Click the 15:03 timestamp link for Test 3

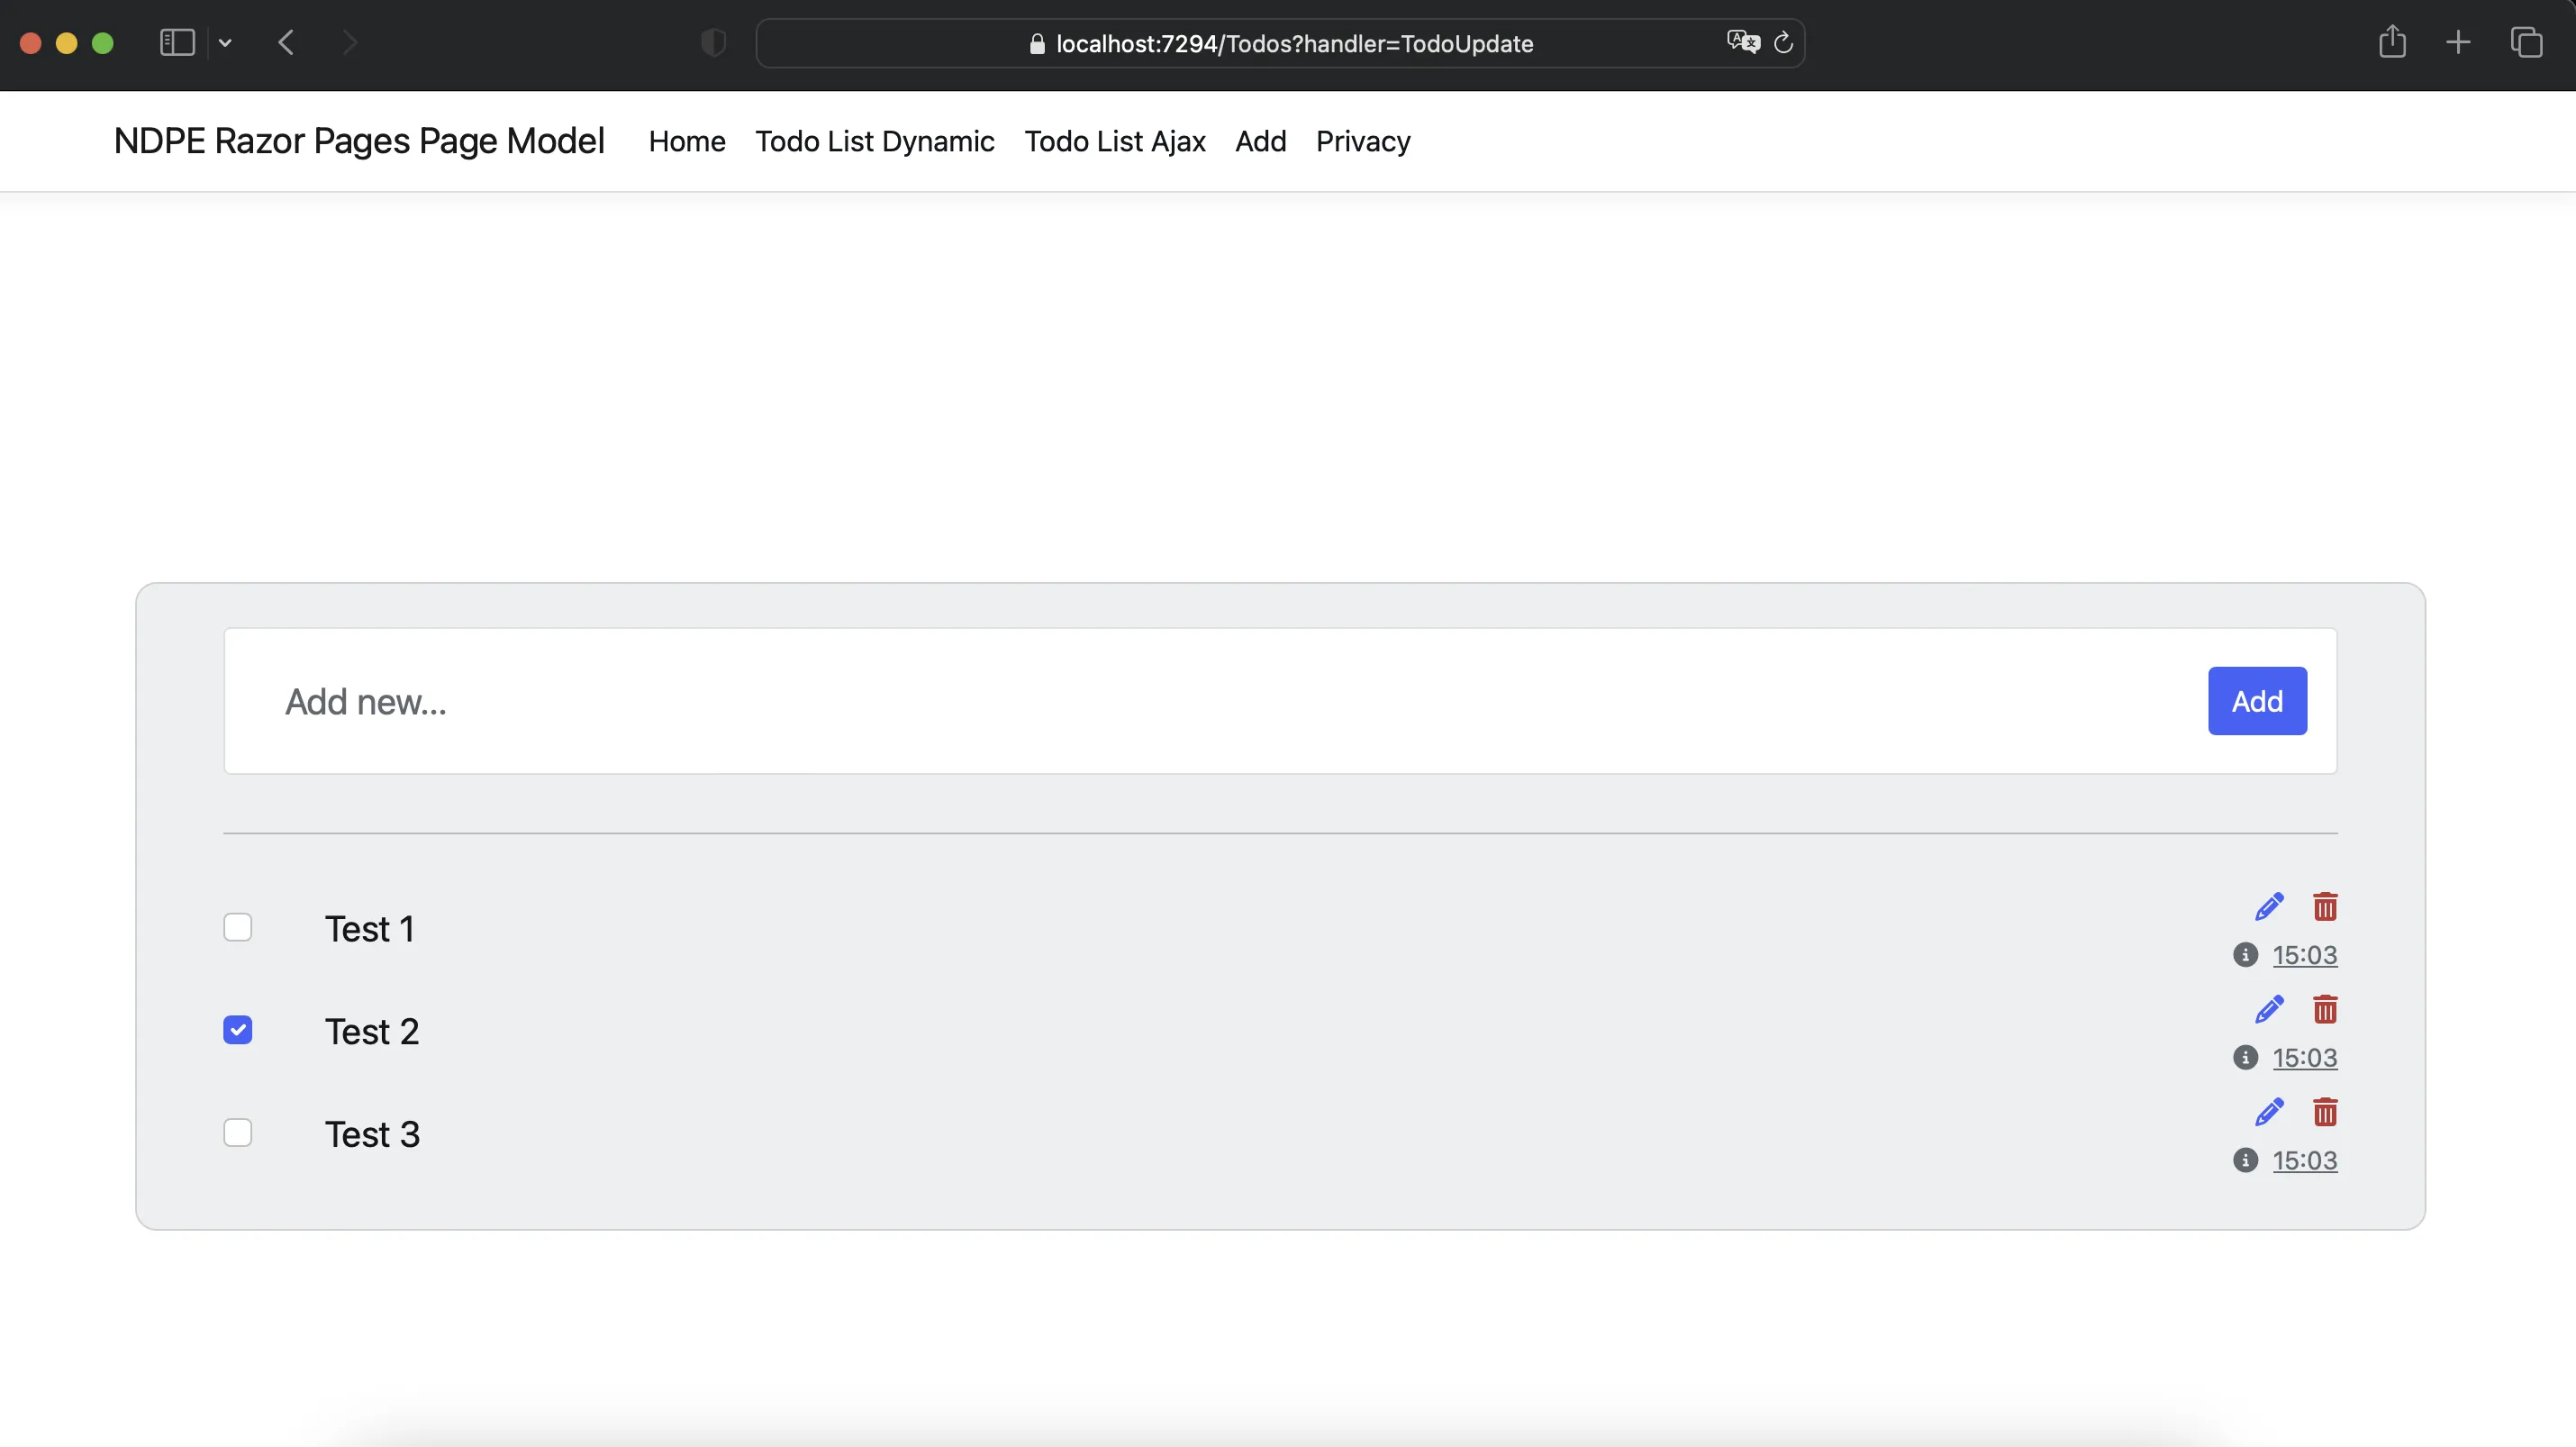(2304, 1160)
